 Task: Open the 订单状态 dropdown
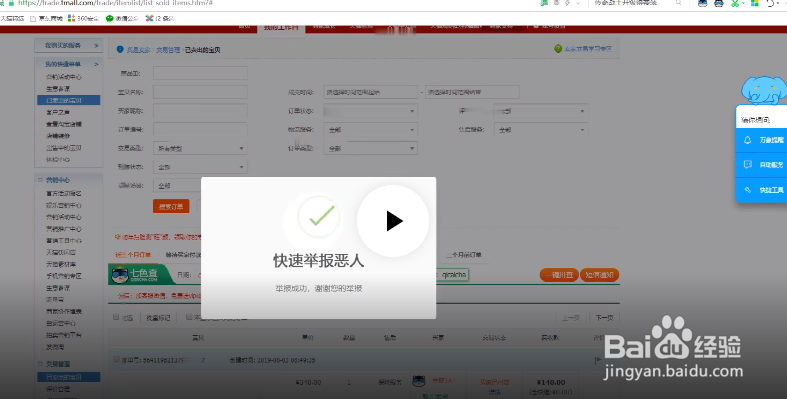click(370, 111)
